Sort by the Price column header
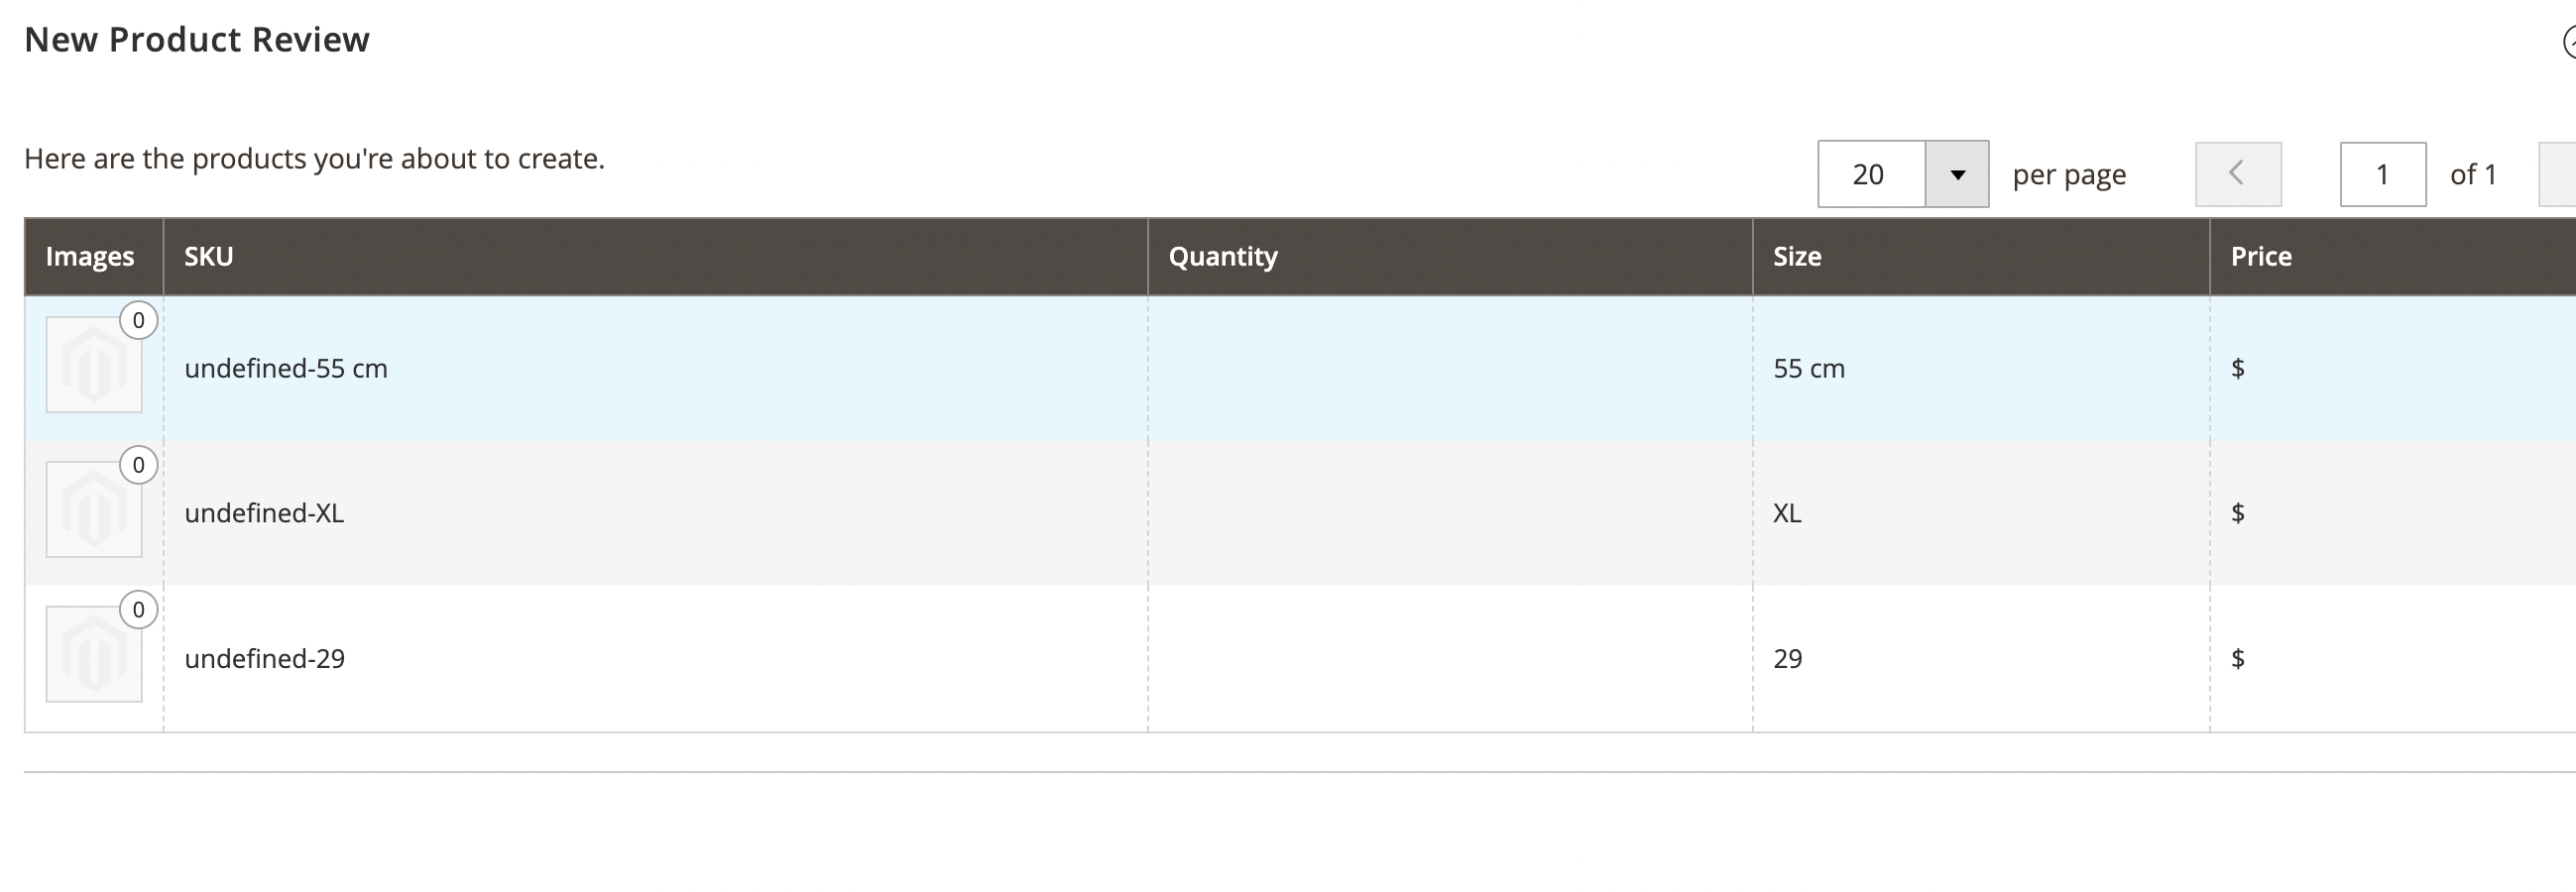Screen dimensions: 2576x892 tap(2261, 256)
